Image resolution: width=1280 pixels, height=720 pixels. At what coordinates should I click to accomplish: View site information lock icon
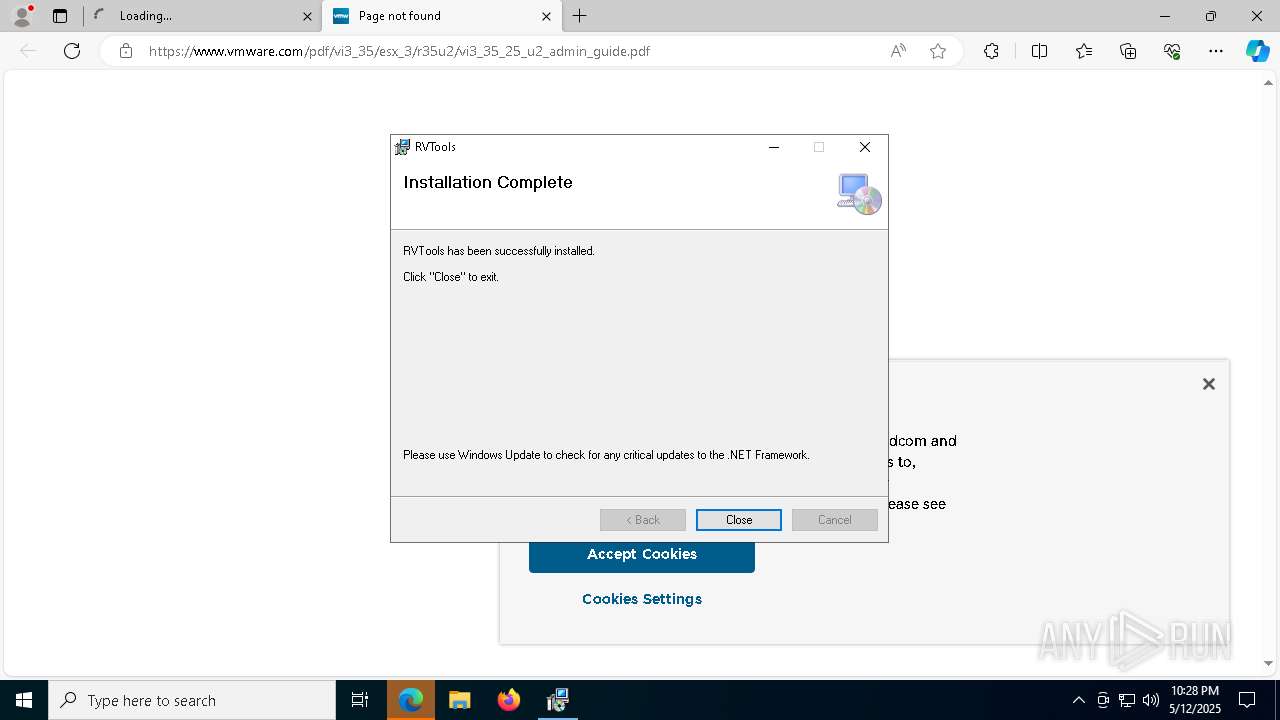point(126,51)
